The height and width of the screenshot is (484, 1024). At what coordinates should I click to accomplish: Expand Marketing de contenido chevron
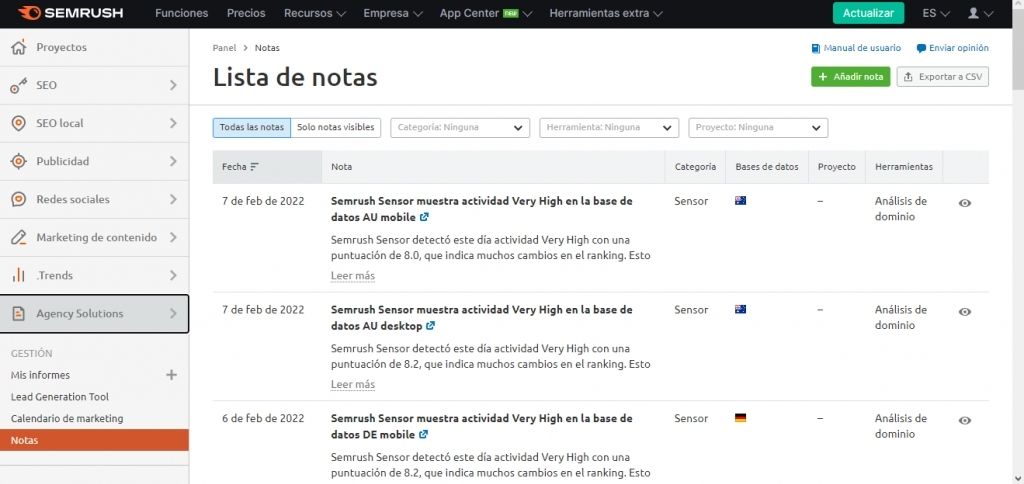[x=173, y=237]
